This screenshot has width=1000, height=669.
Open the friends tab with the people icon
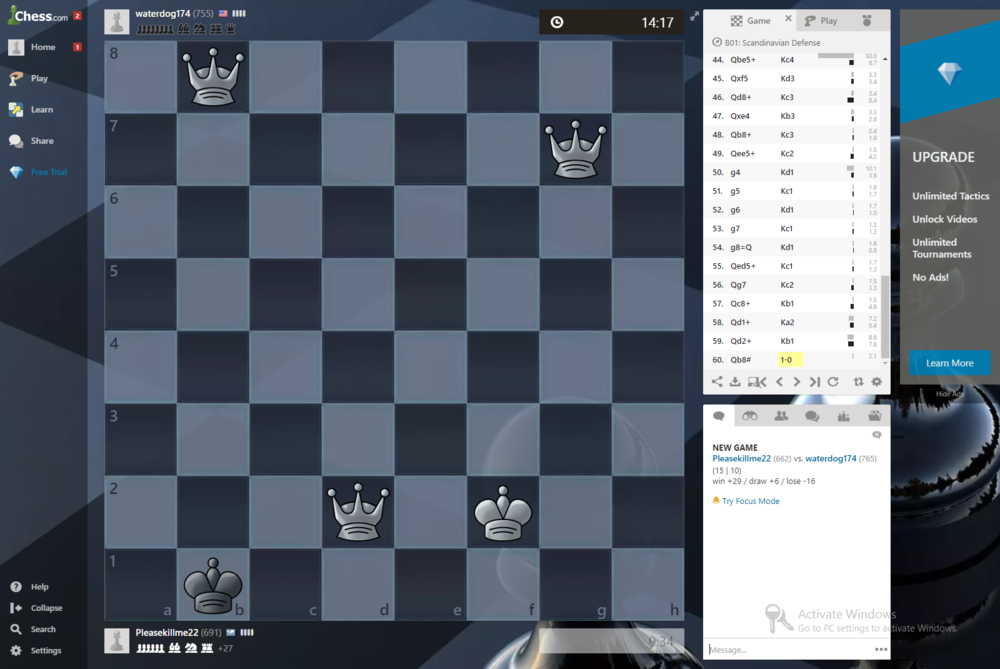[x=781, y=416]
